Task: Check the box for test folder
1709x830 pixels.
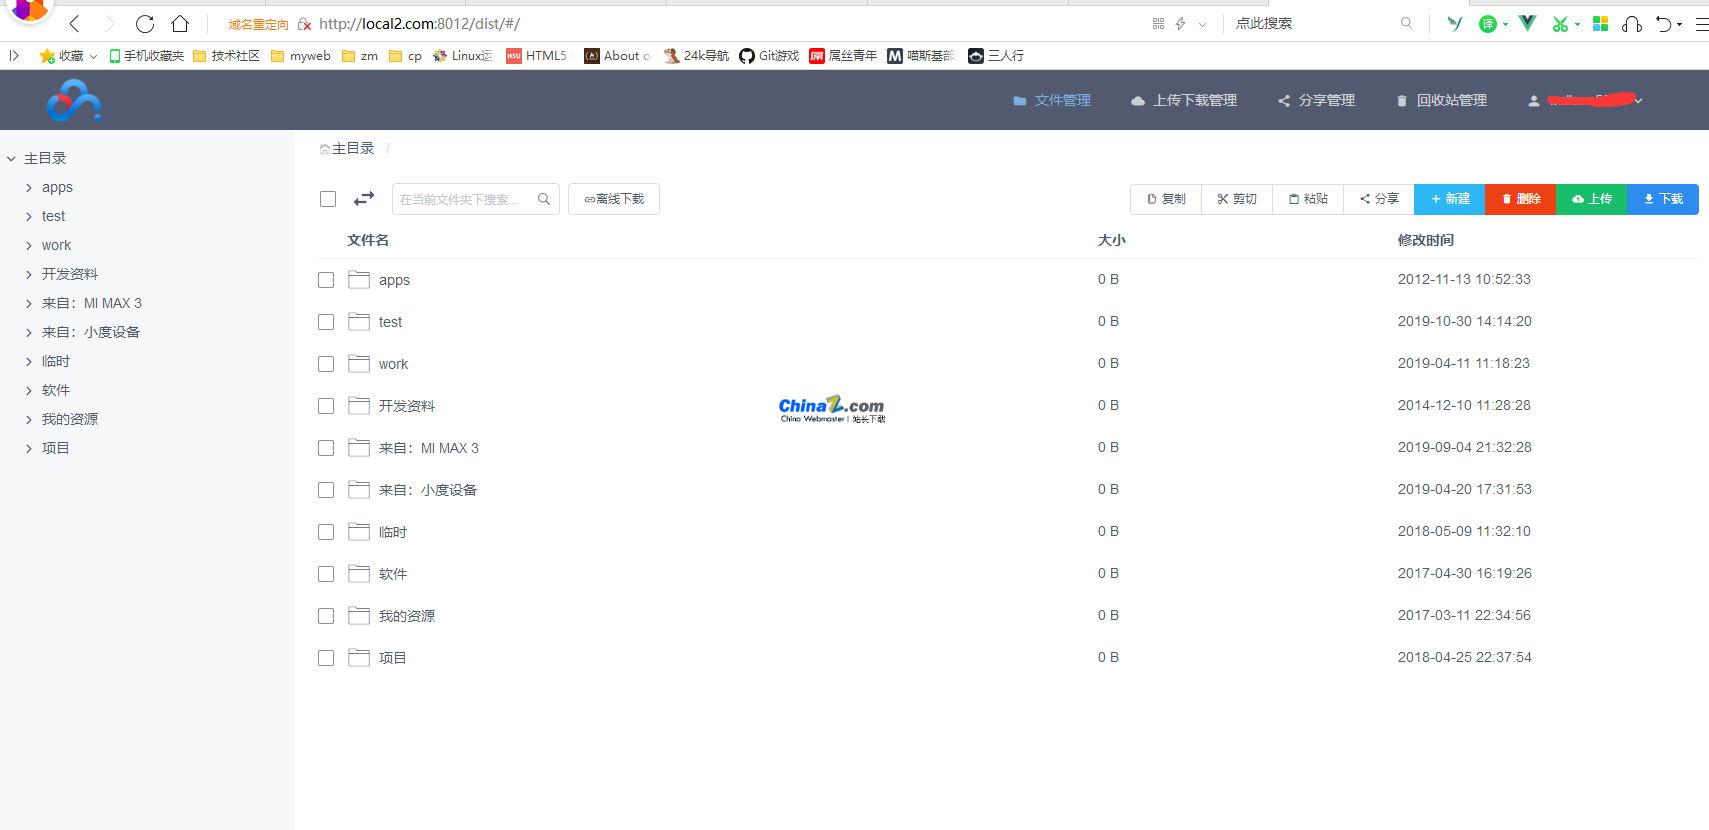Action: (x=326, y=322)
